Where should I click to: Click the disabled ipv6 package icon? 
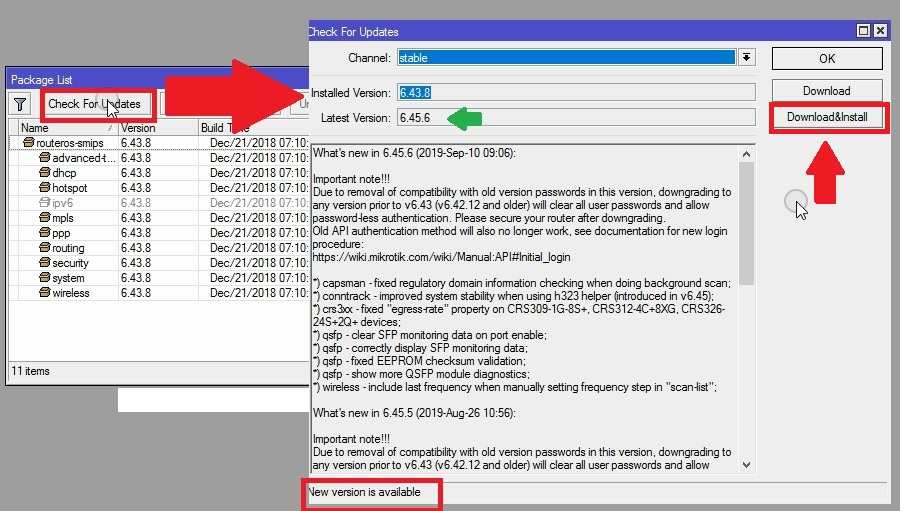pyautogui.click(x=44, y=203)
